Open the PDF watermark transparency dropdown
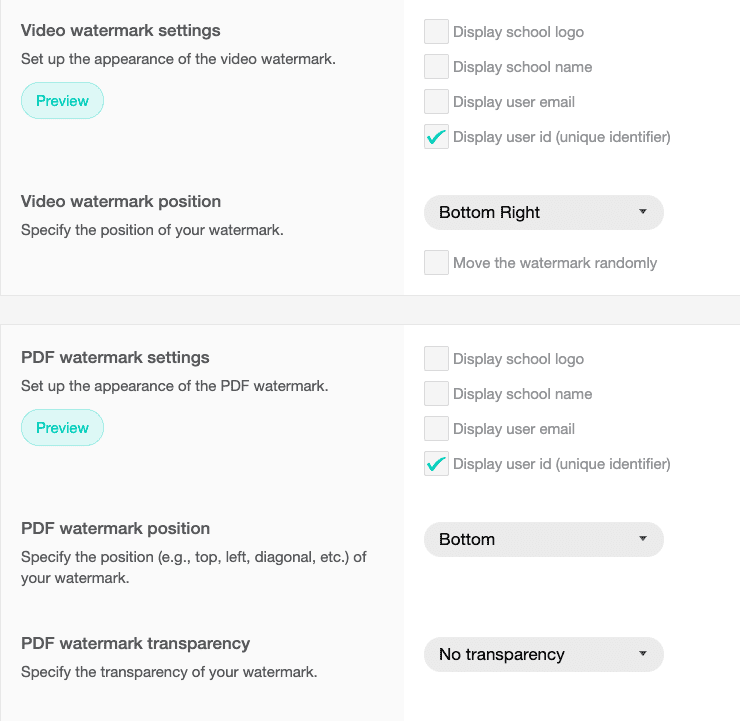 [x=544, y=654]
